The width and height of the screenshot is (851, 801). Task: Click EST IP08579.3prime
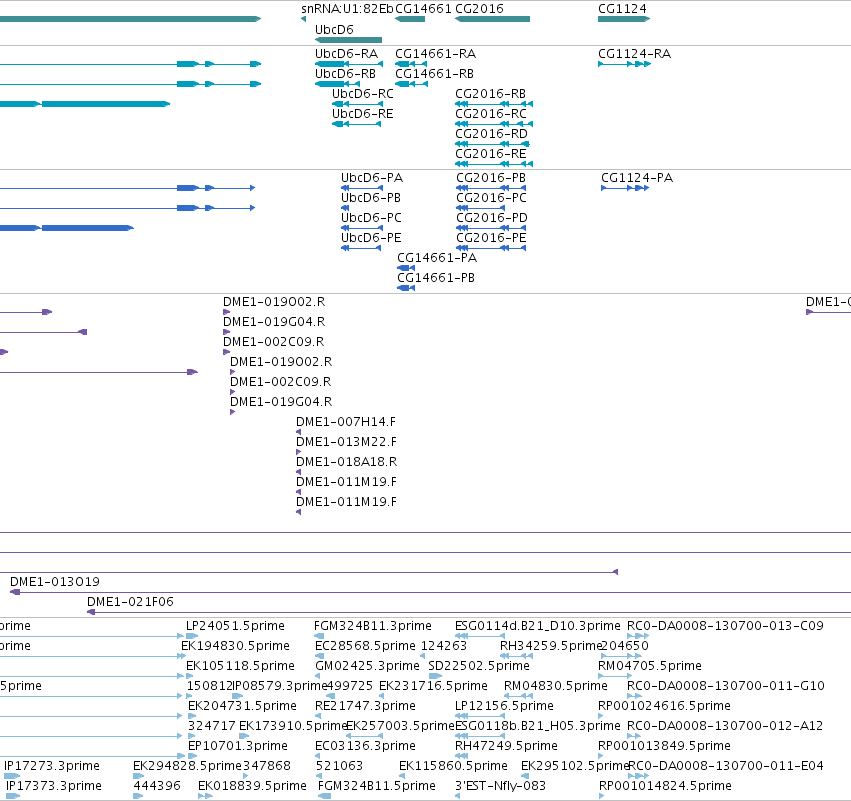tap(237, 697)
